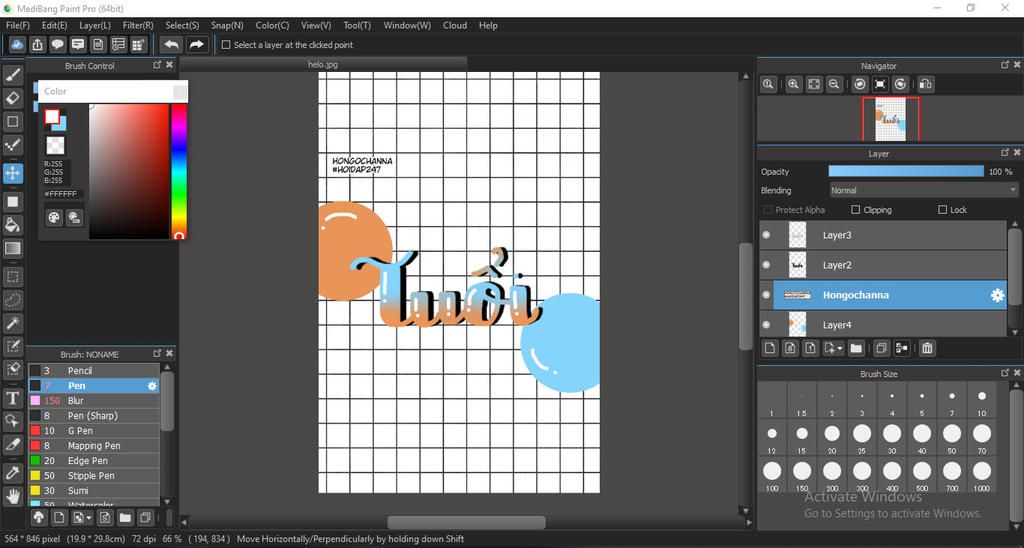Click the export/share toolbar icon
Image resolution: width=1024 pixels, height=548 pixels.
pyautogui.click(x=37, y=44)
